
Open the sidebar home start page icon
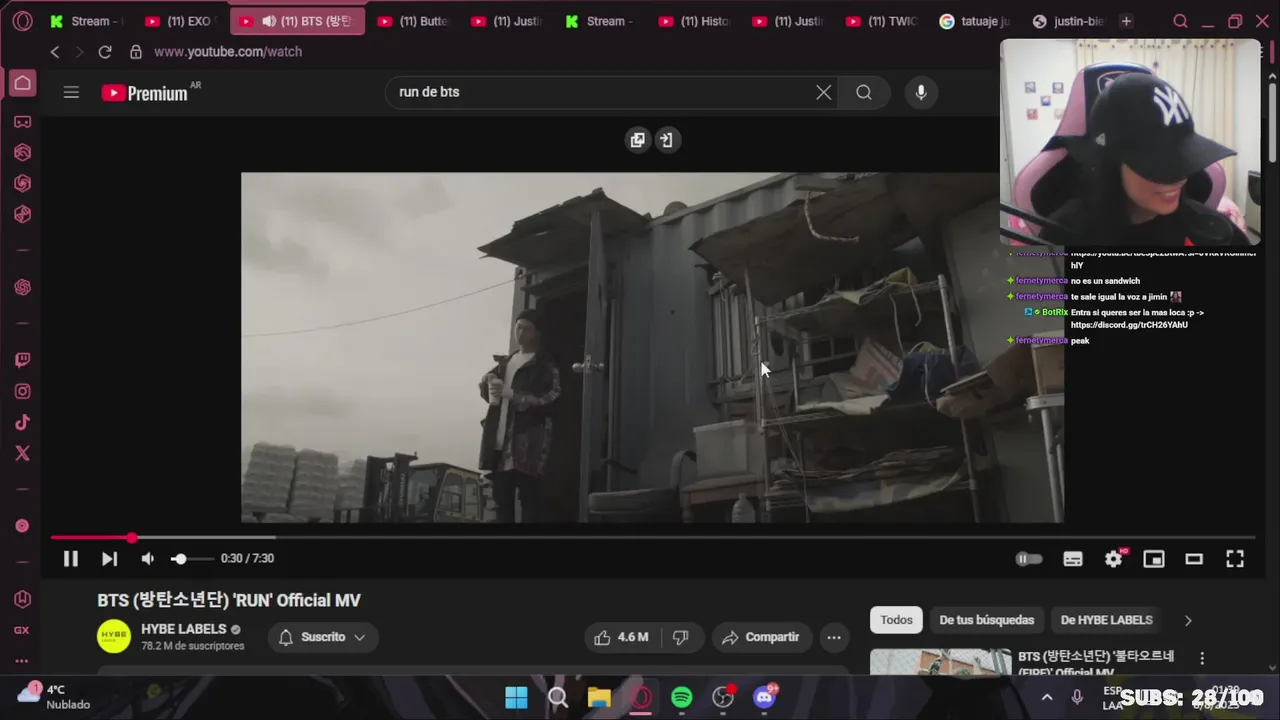(x=22, y=83)
